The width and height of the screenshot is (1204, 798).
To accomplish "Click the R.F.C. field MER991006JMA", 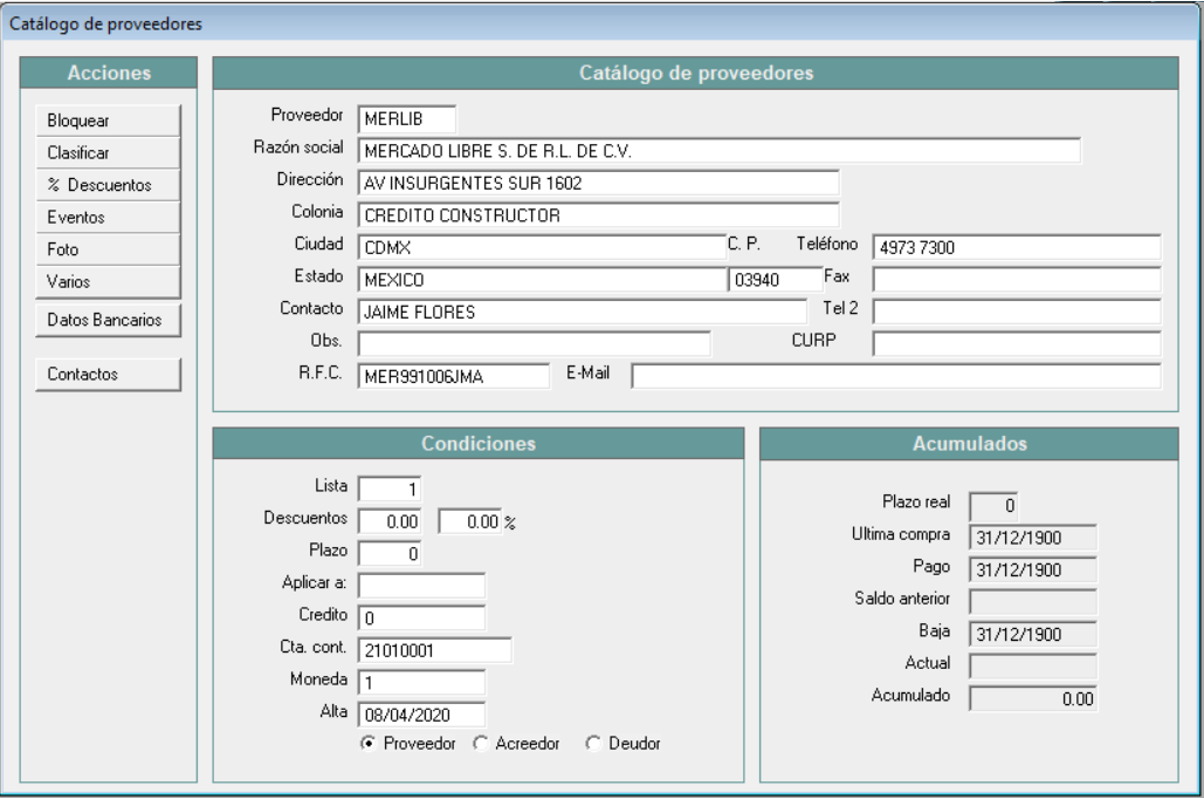I will (x=453, y=376).
